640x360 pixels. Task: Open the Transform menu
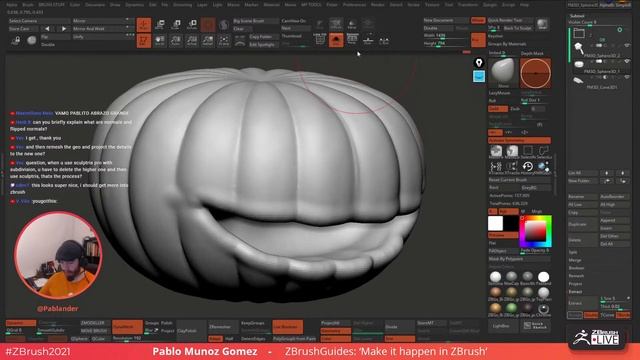coord(468,5)
